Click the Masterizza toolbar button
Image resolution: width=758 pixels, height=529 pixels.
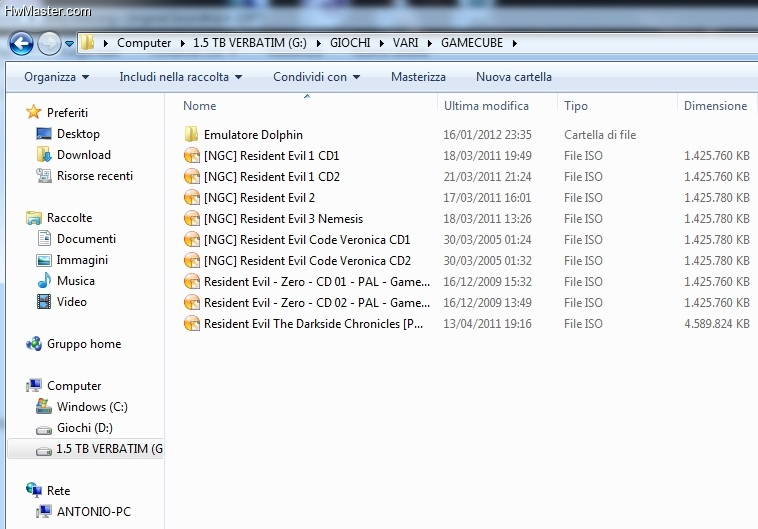point(418,77)
